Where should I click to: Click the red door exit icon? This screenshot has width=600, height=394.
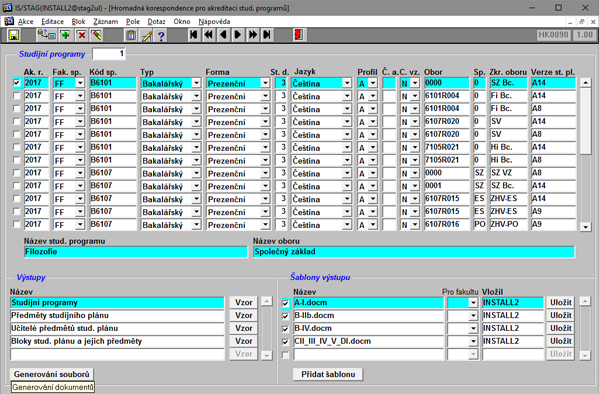pyautogui.click(x=299, y=35)
